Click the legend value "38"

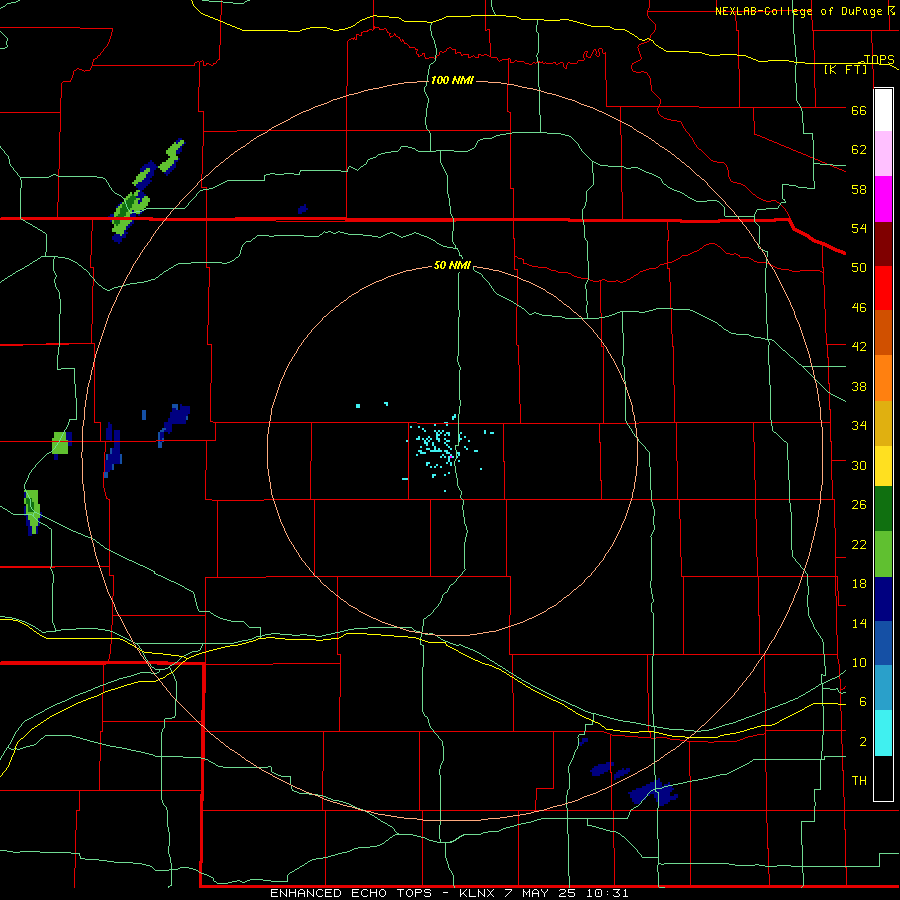tap(859, 386)
